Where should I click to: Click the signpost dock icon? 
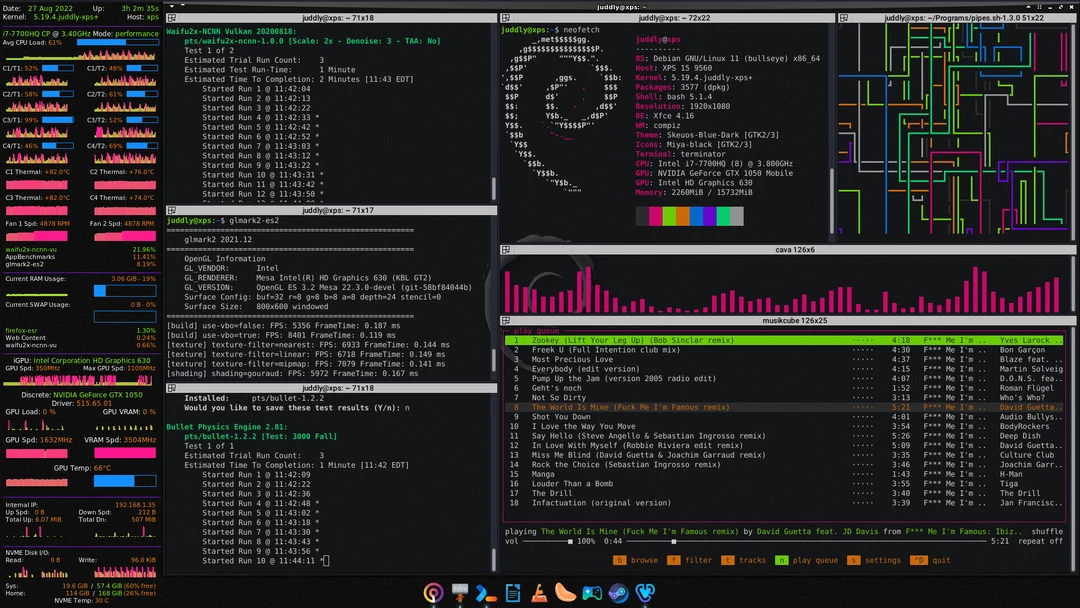(459, 592)
